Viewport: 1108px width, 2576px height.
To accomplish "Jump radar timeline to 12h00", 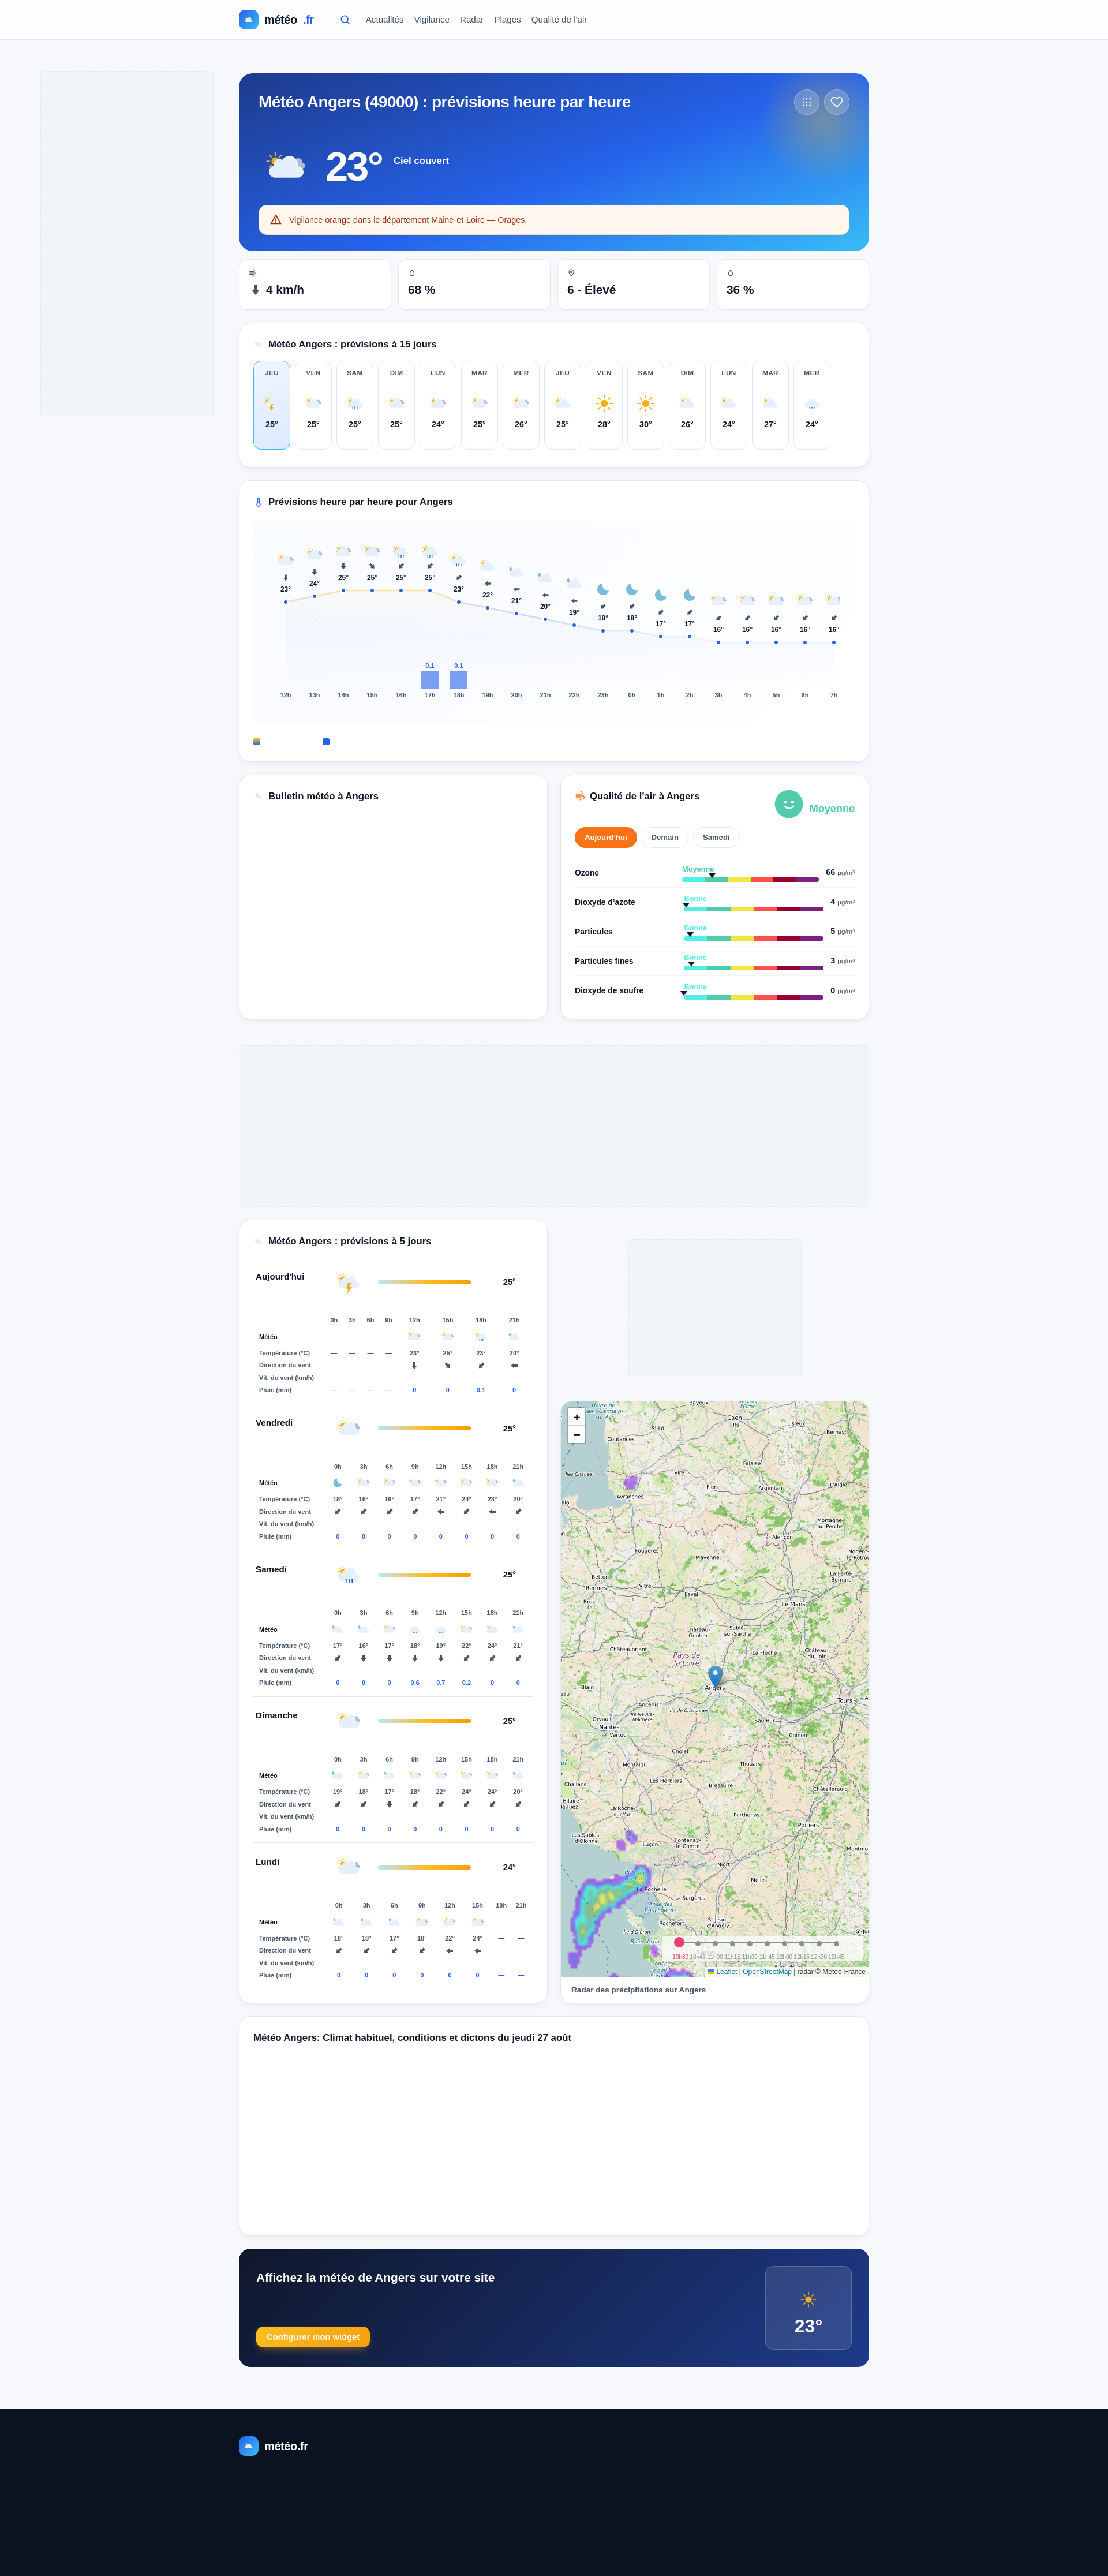I will (784, 1944).
